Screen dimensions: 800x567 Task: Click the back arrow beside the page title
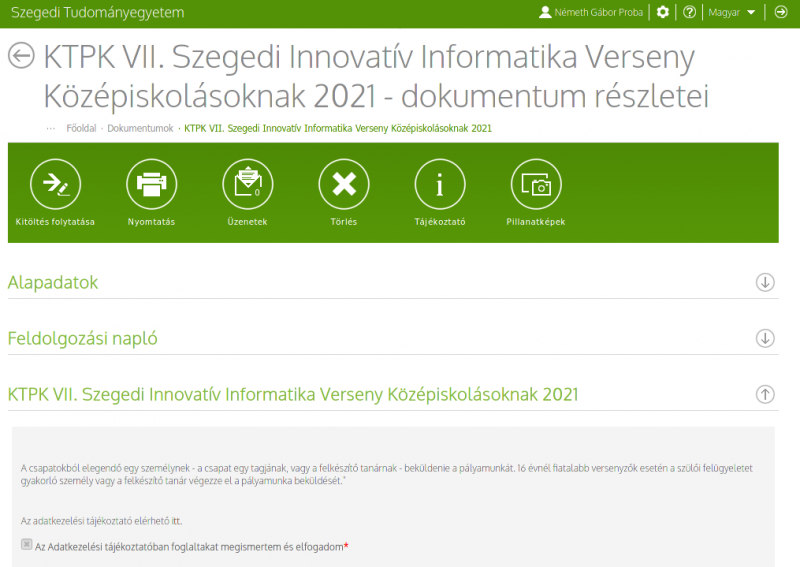pyautogui.click(x=21, y=56)
